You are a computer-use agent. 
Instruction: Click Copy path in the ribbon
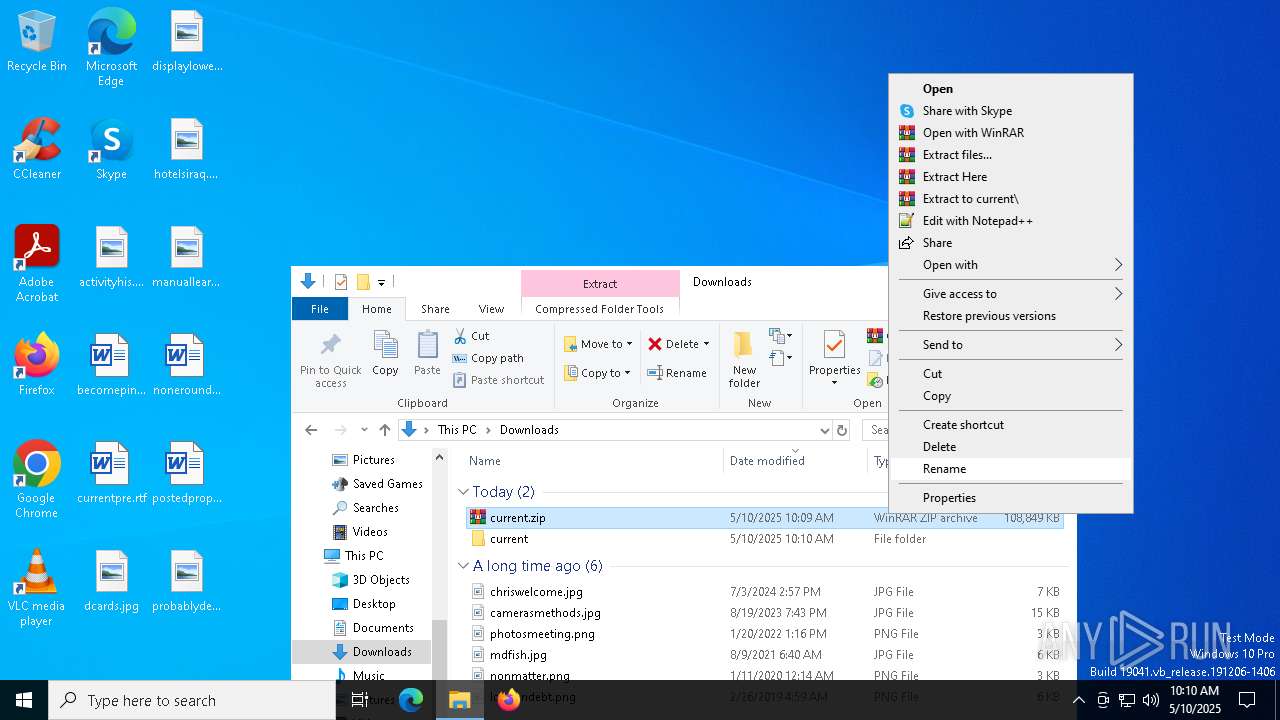point(488,358)
